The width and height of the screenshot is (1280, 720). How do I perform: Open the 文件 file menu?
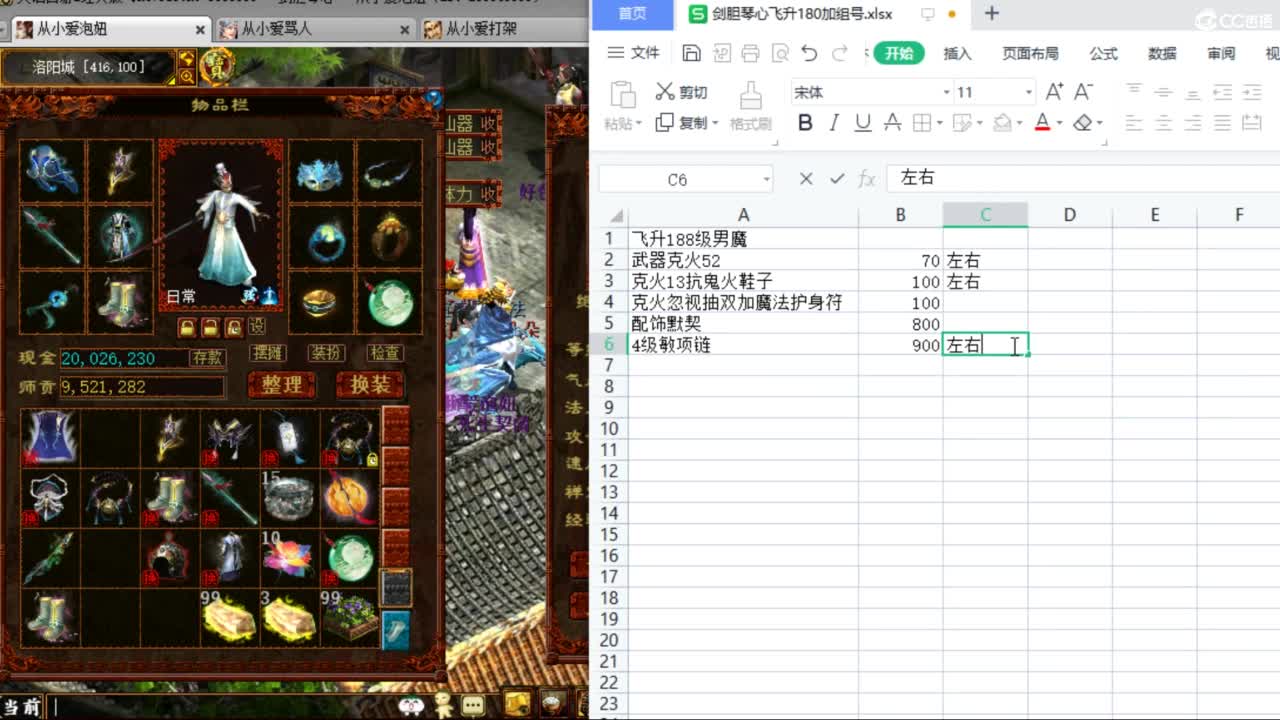[634, 53]
